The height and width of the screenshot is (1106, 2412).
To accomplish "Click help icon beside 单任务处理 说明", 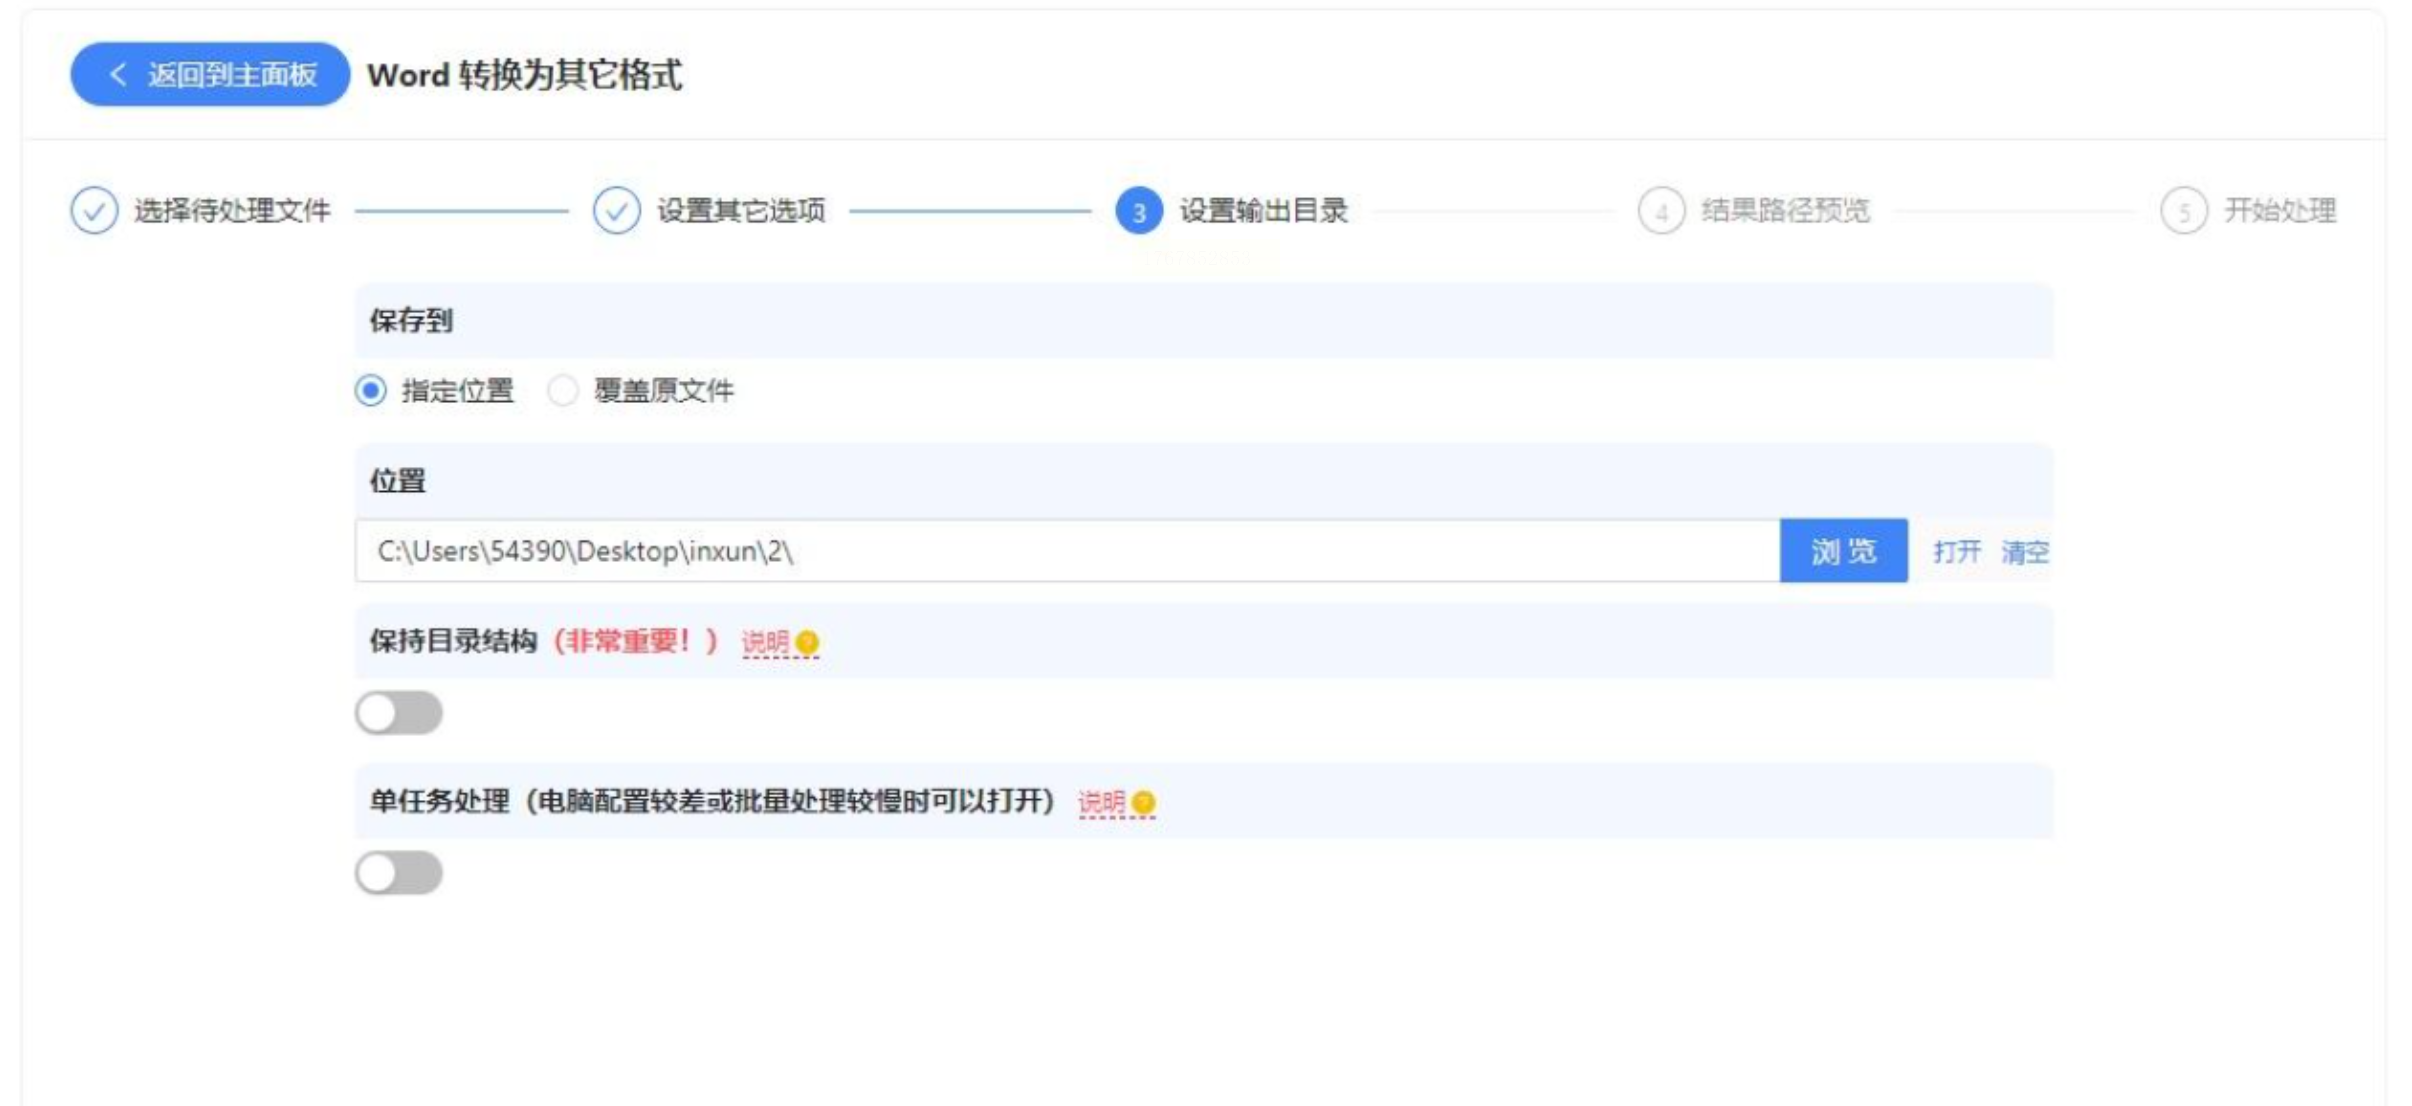I will pyautogui.click(x=1144, y=802).
